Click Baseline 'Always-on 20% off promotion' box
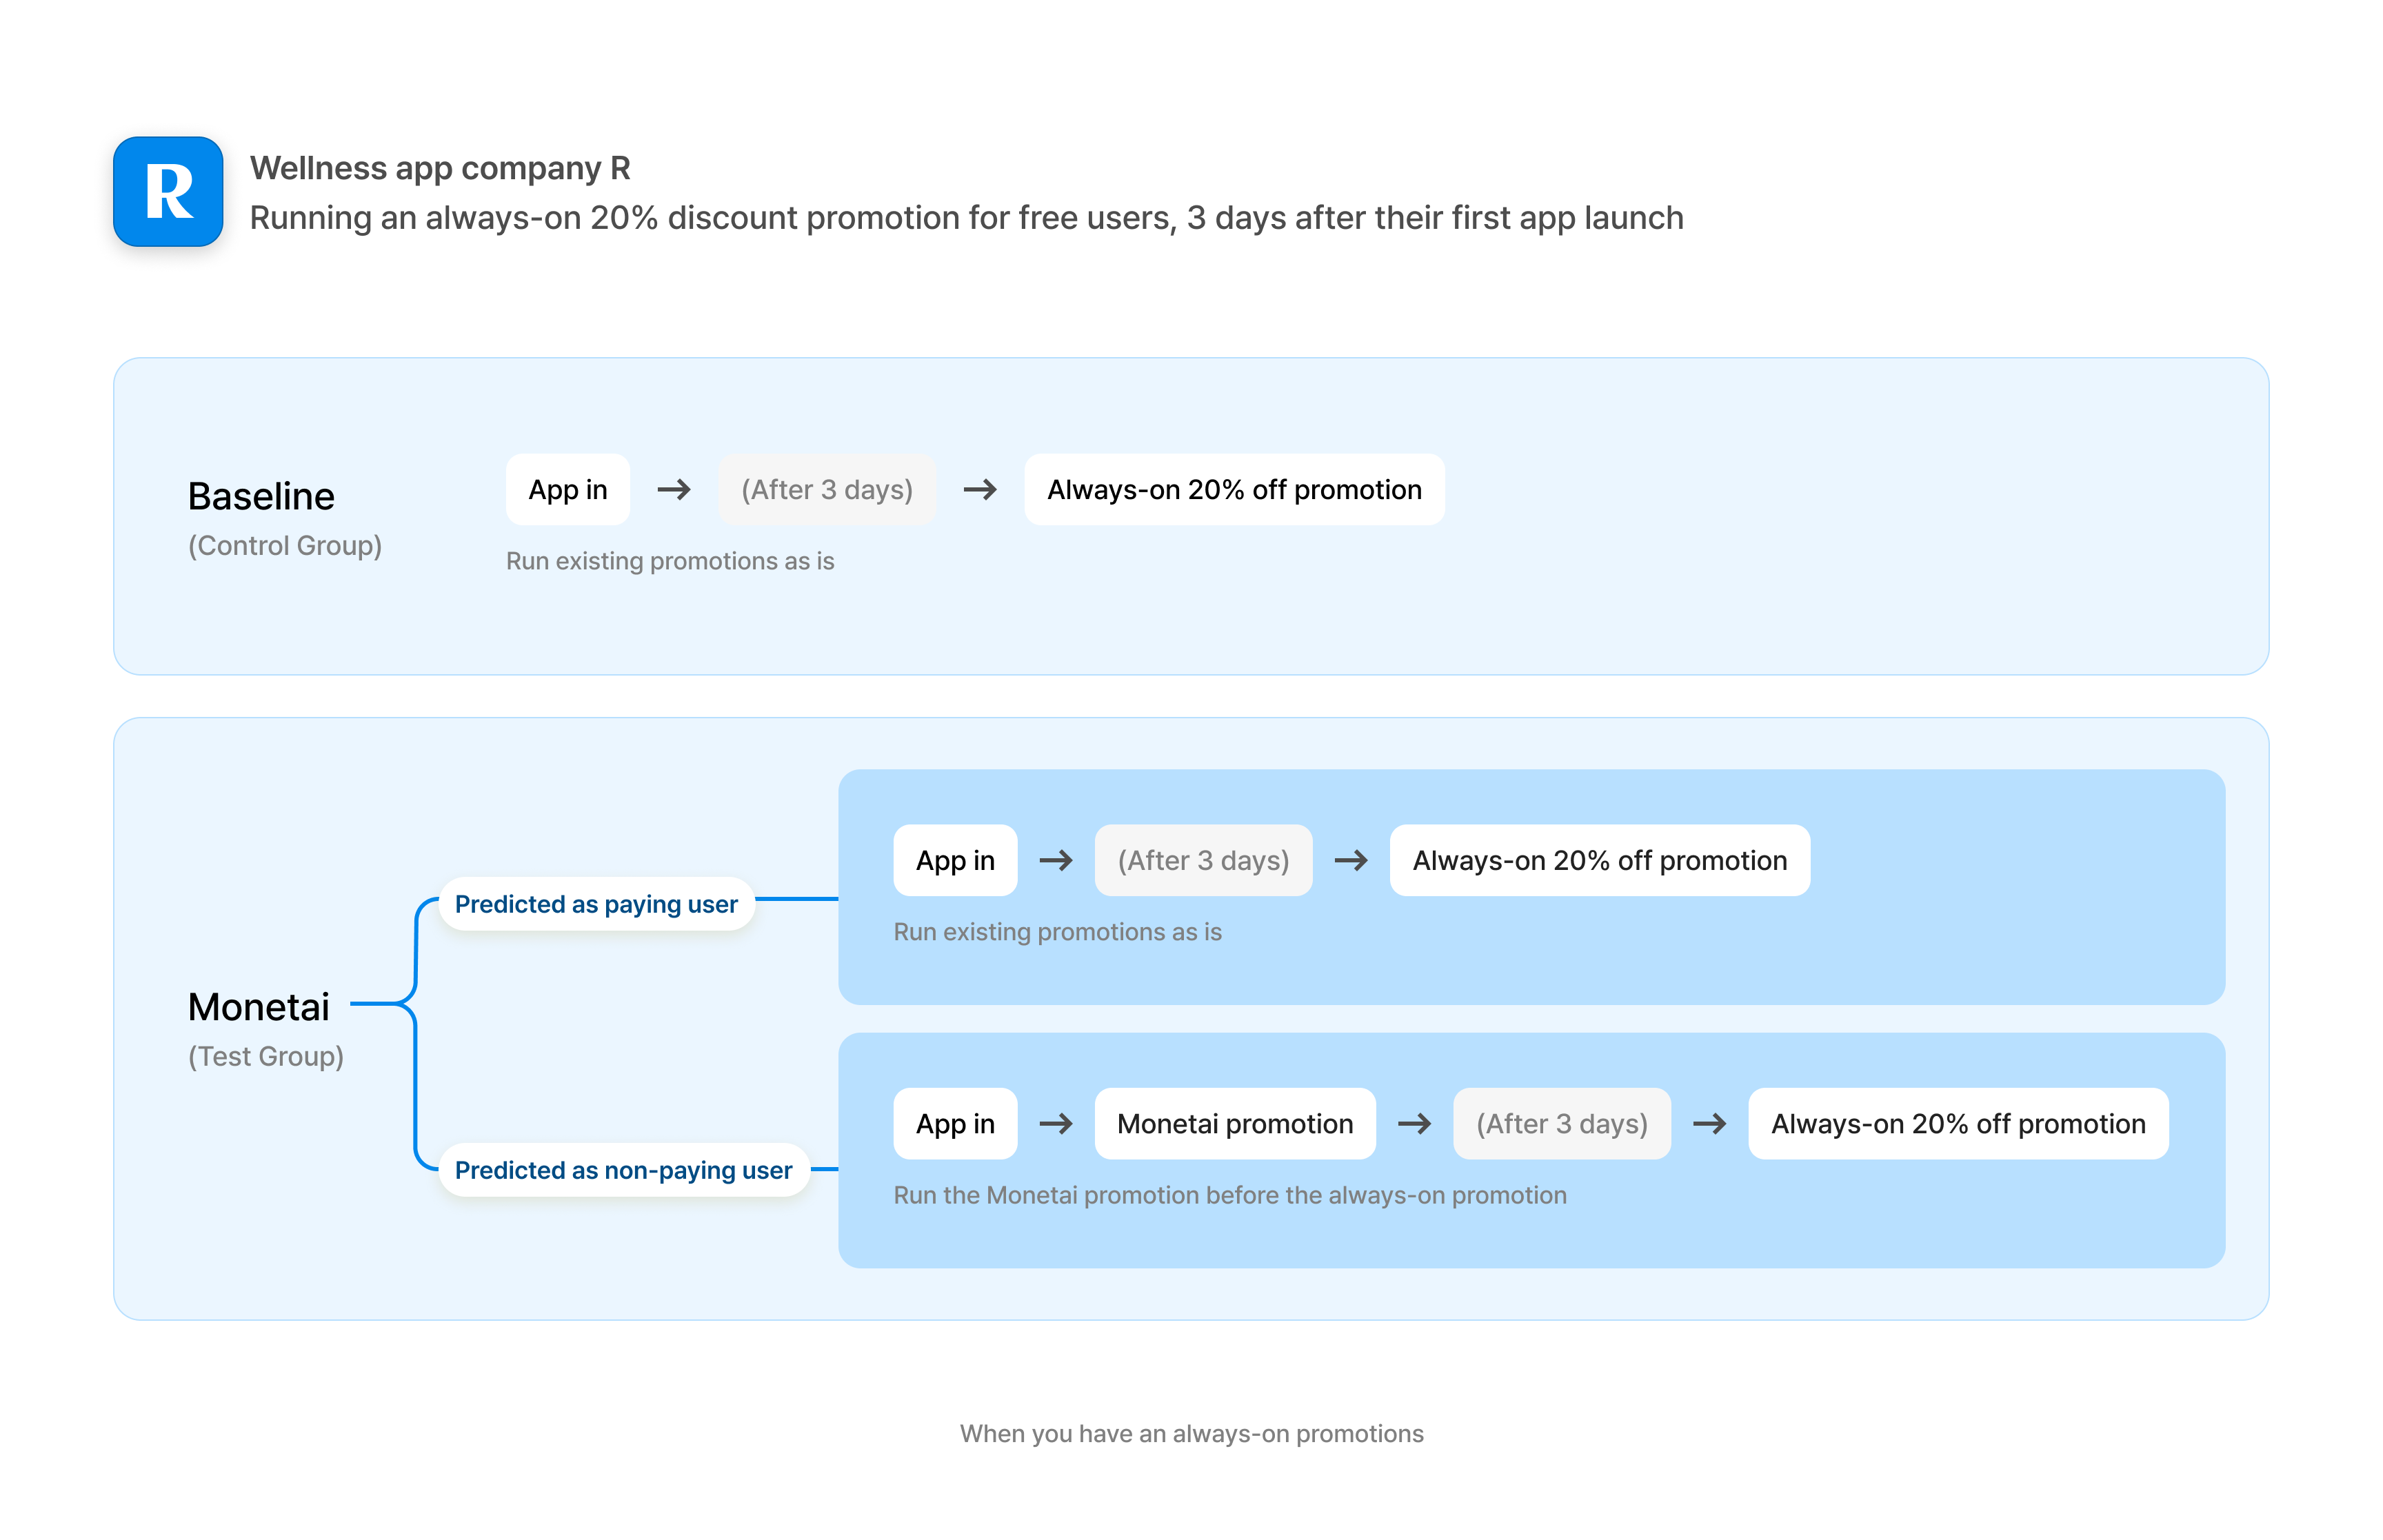The image size is (2383, 1540). point(1233,490)
